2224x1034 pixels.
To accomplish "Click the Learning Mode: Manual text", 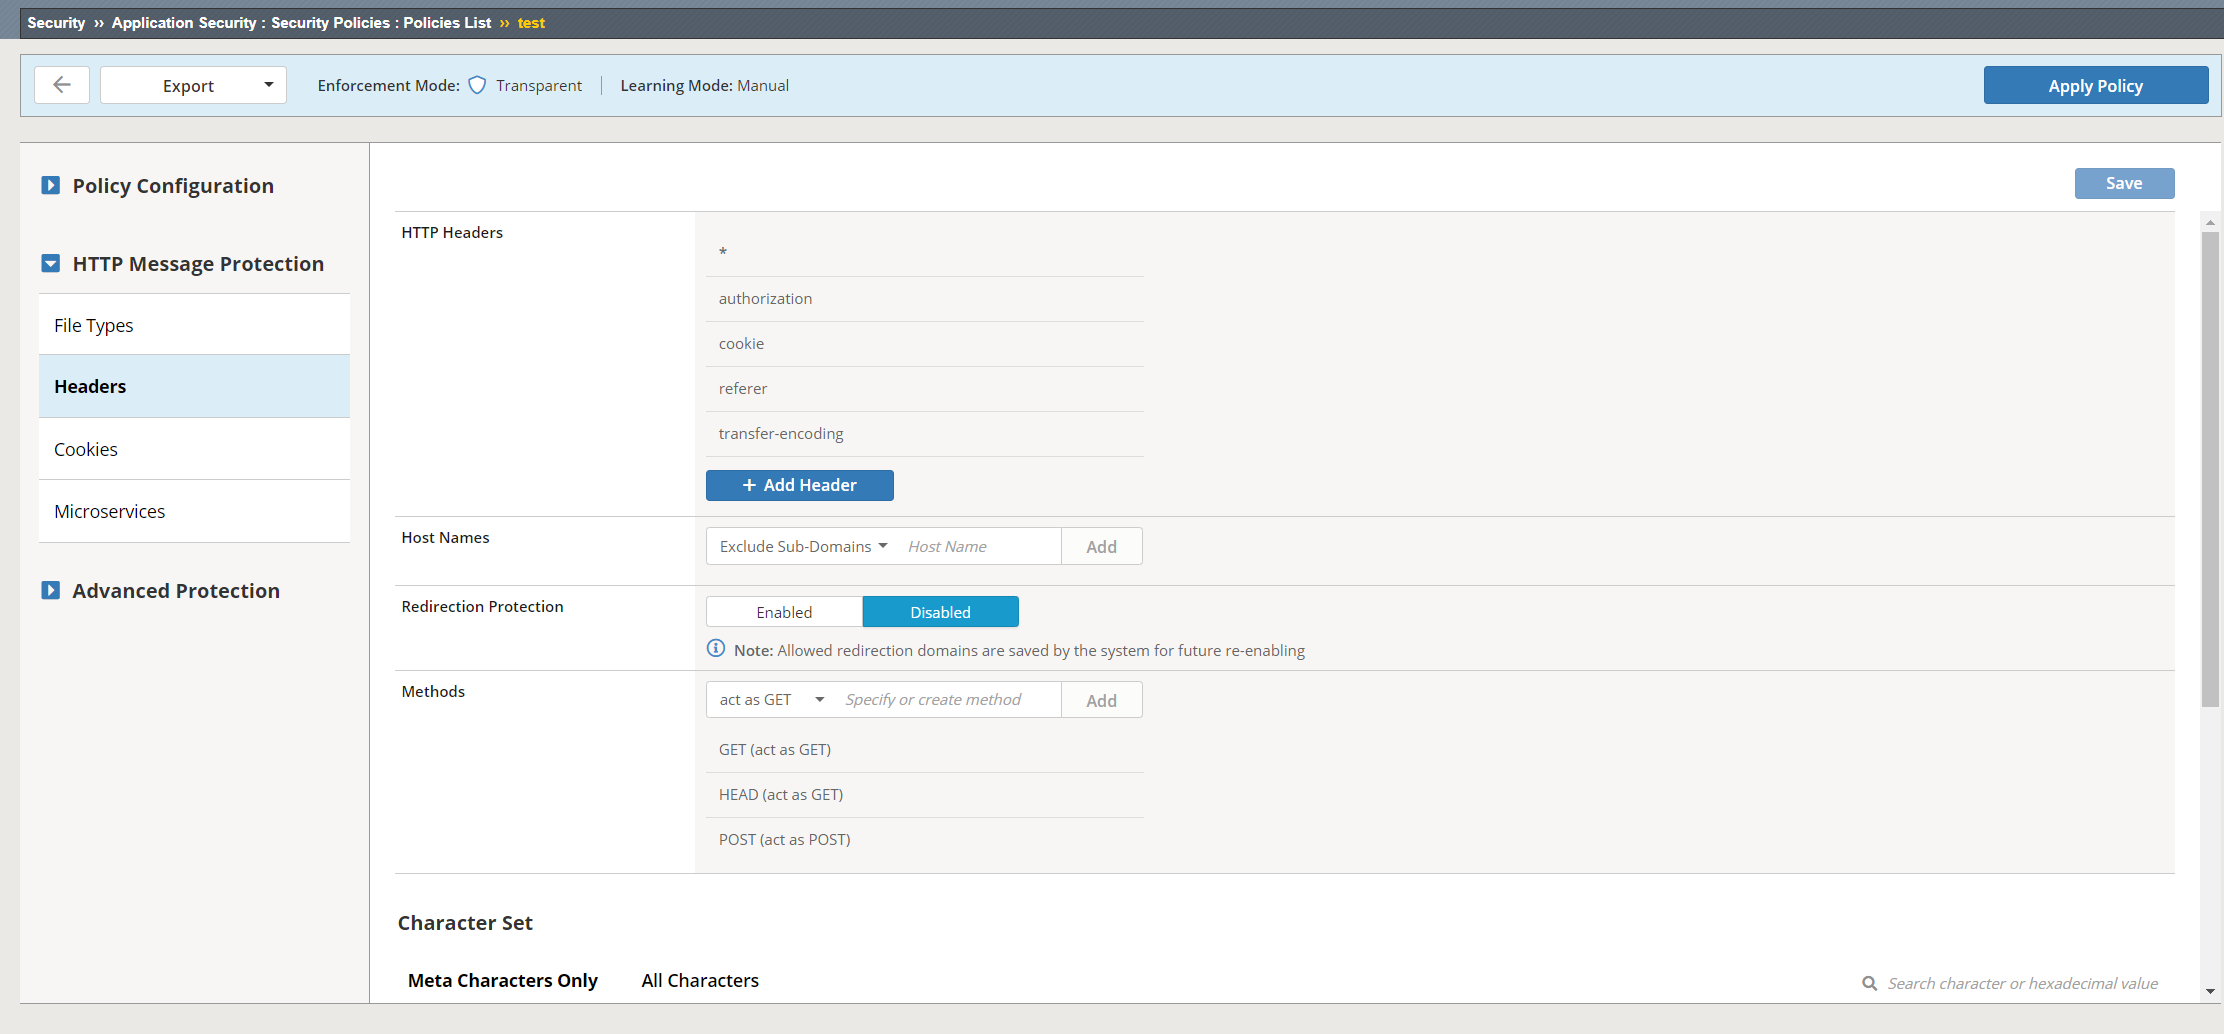I will click(704, 85).
